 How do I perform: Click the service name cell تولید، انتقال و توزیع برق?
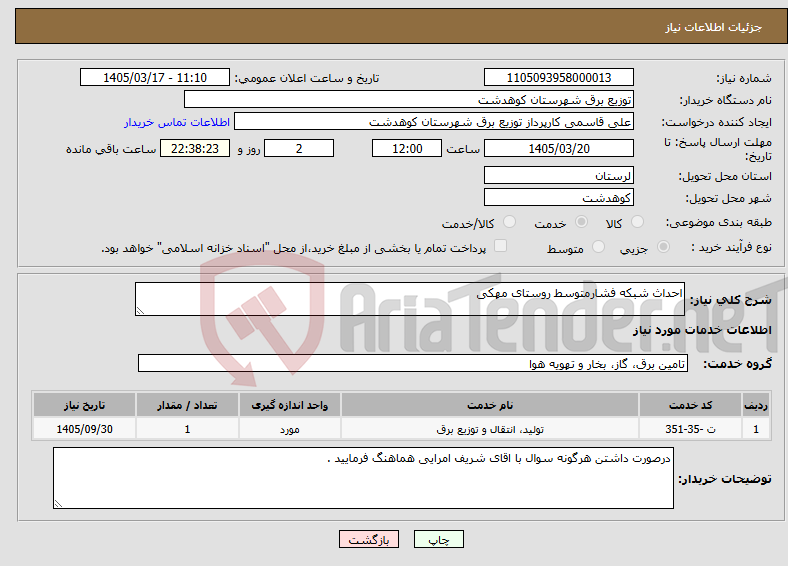point(490,429)
